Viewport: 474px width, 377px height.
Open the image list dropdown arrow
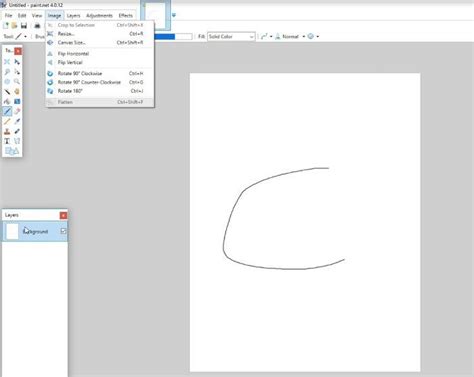174,15
